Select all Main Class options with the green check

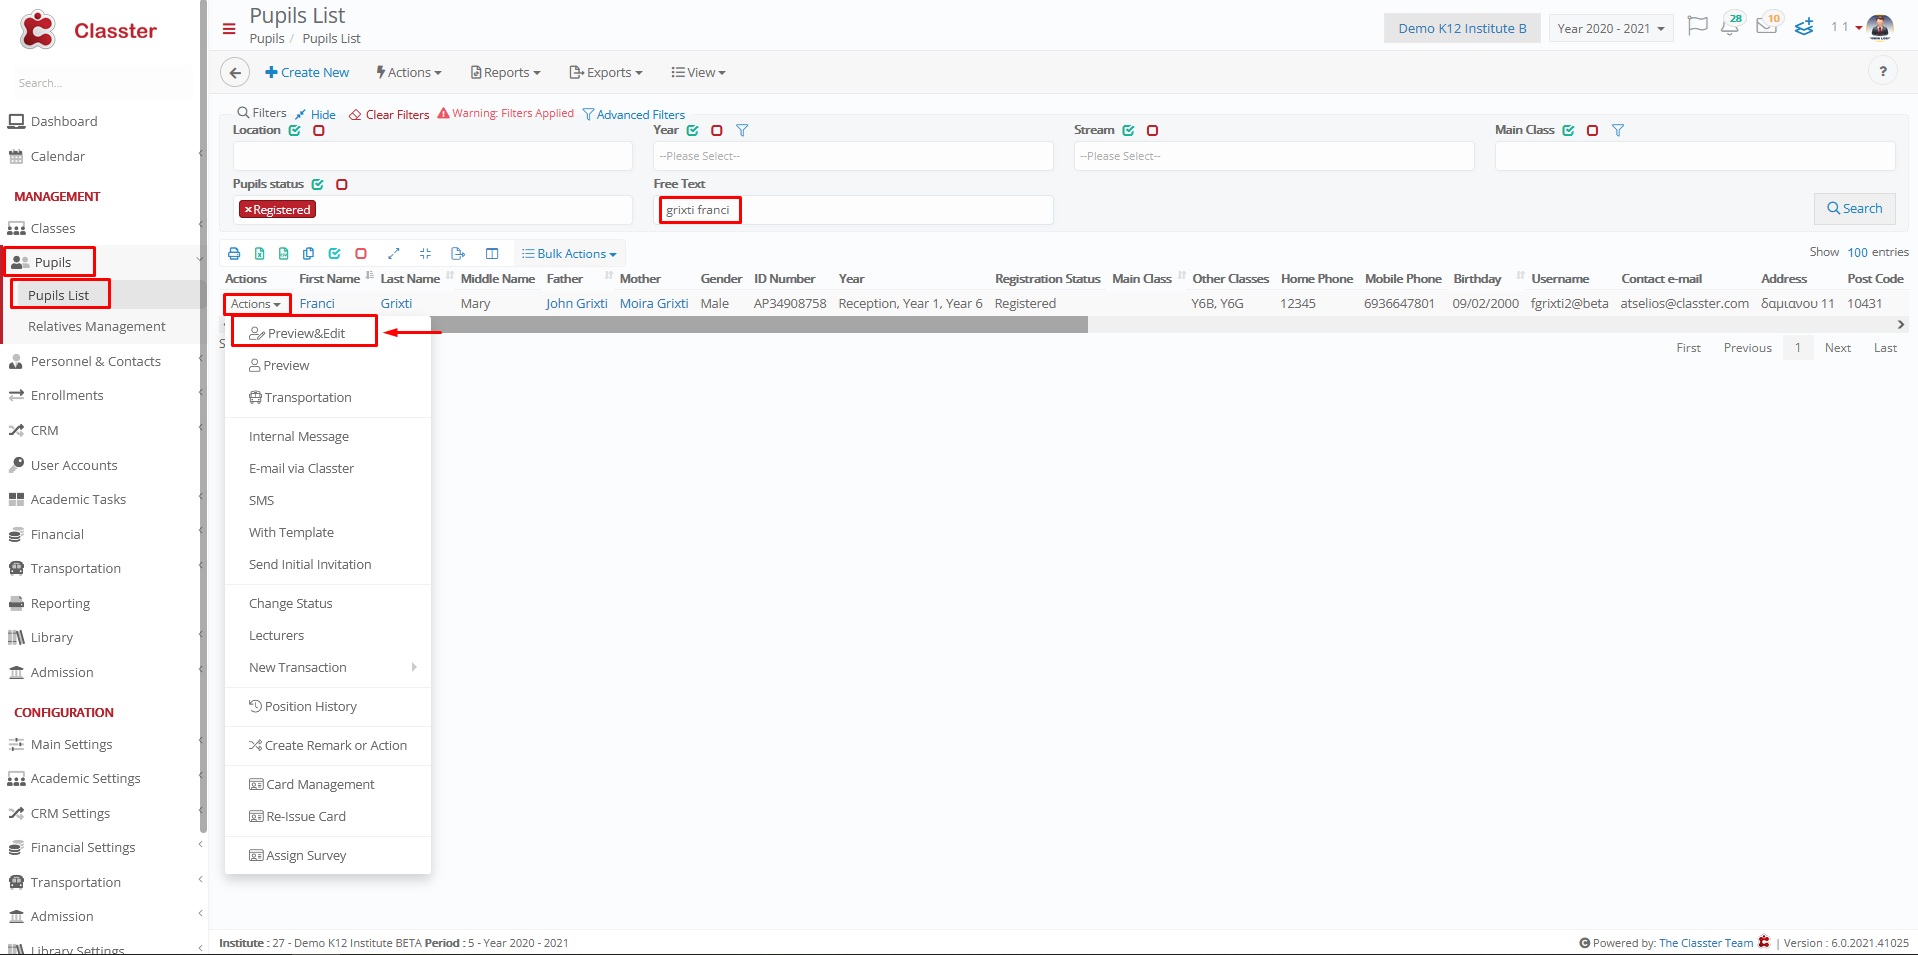pos(1569,130)
